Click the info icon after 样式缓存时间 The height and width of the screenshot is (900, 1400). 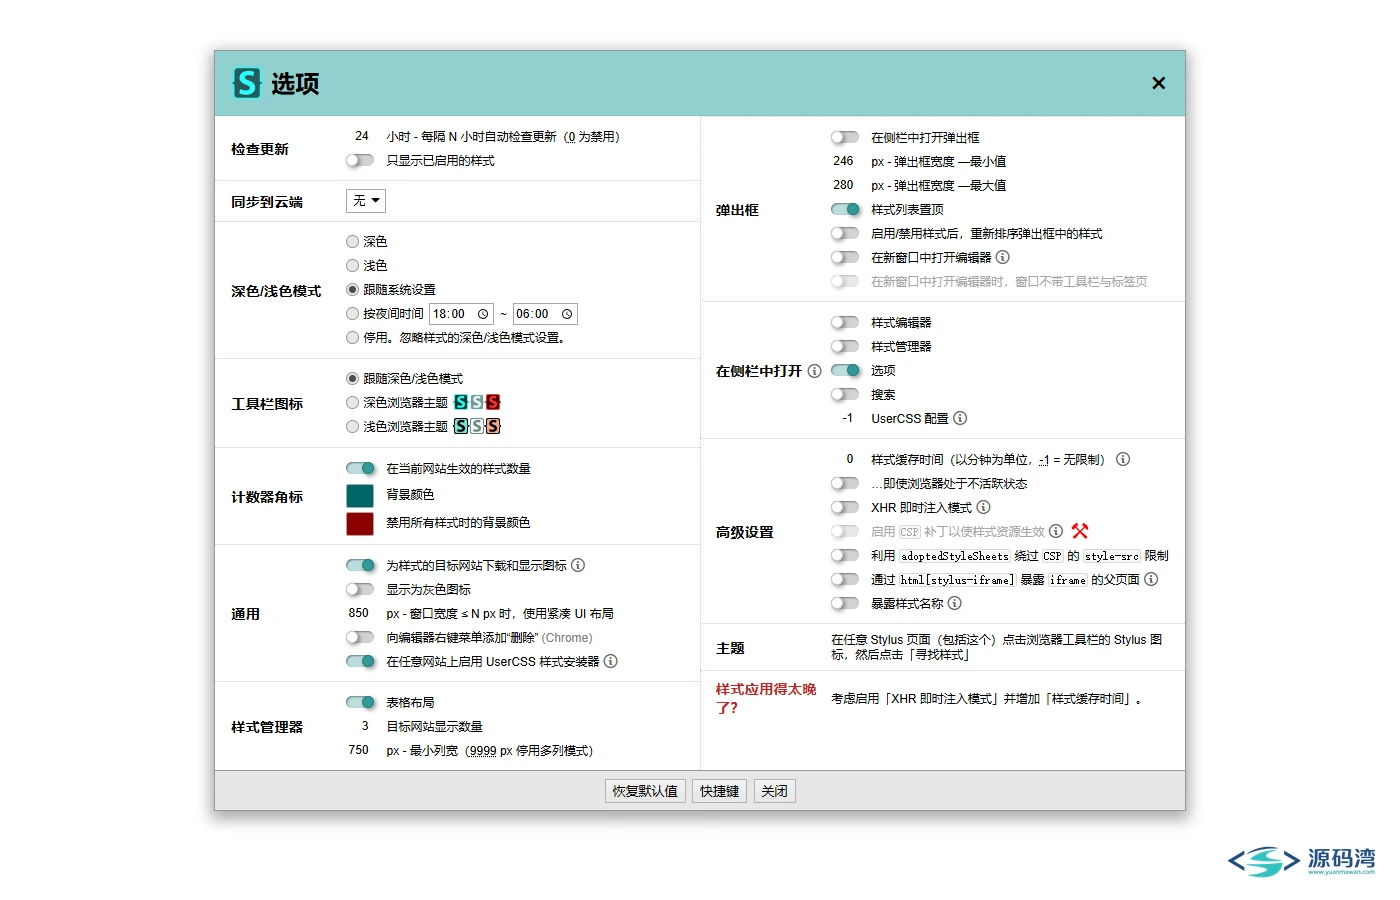1123,459
